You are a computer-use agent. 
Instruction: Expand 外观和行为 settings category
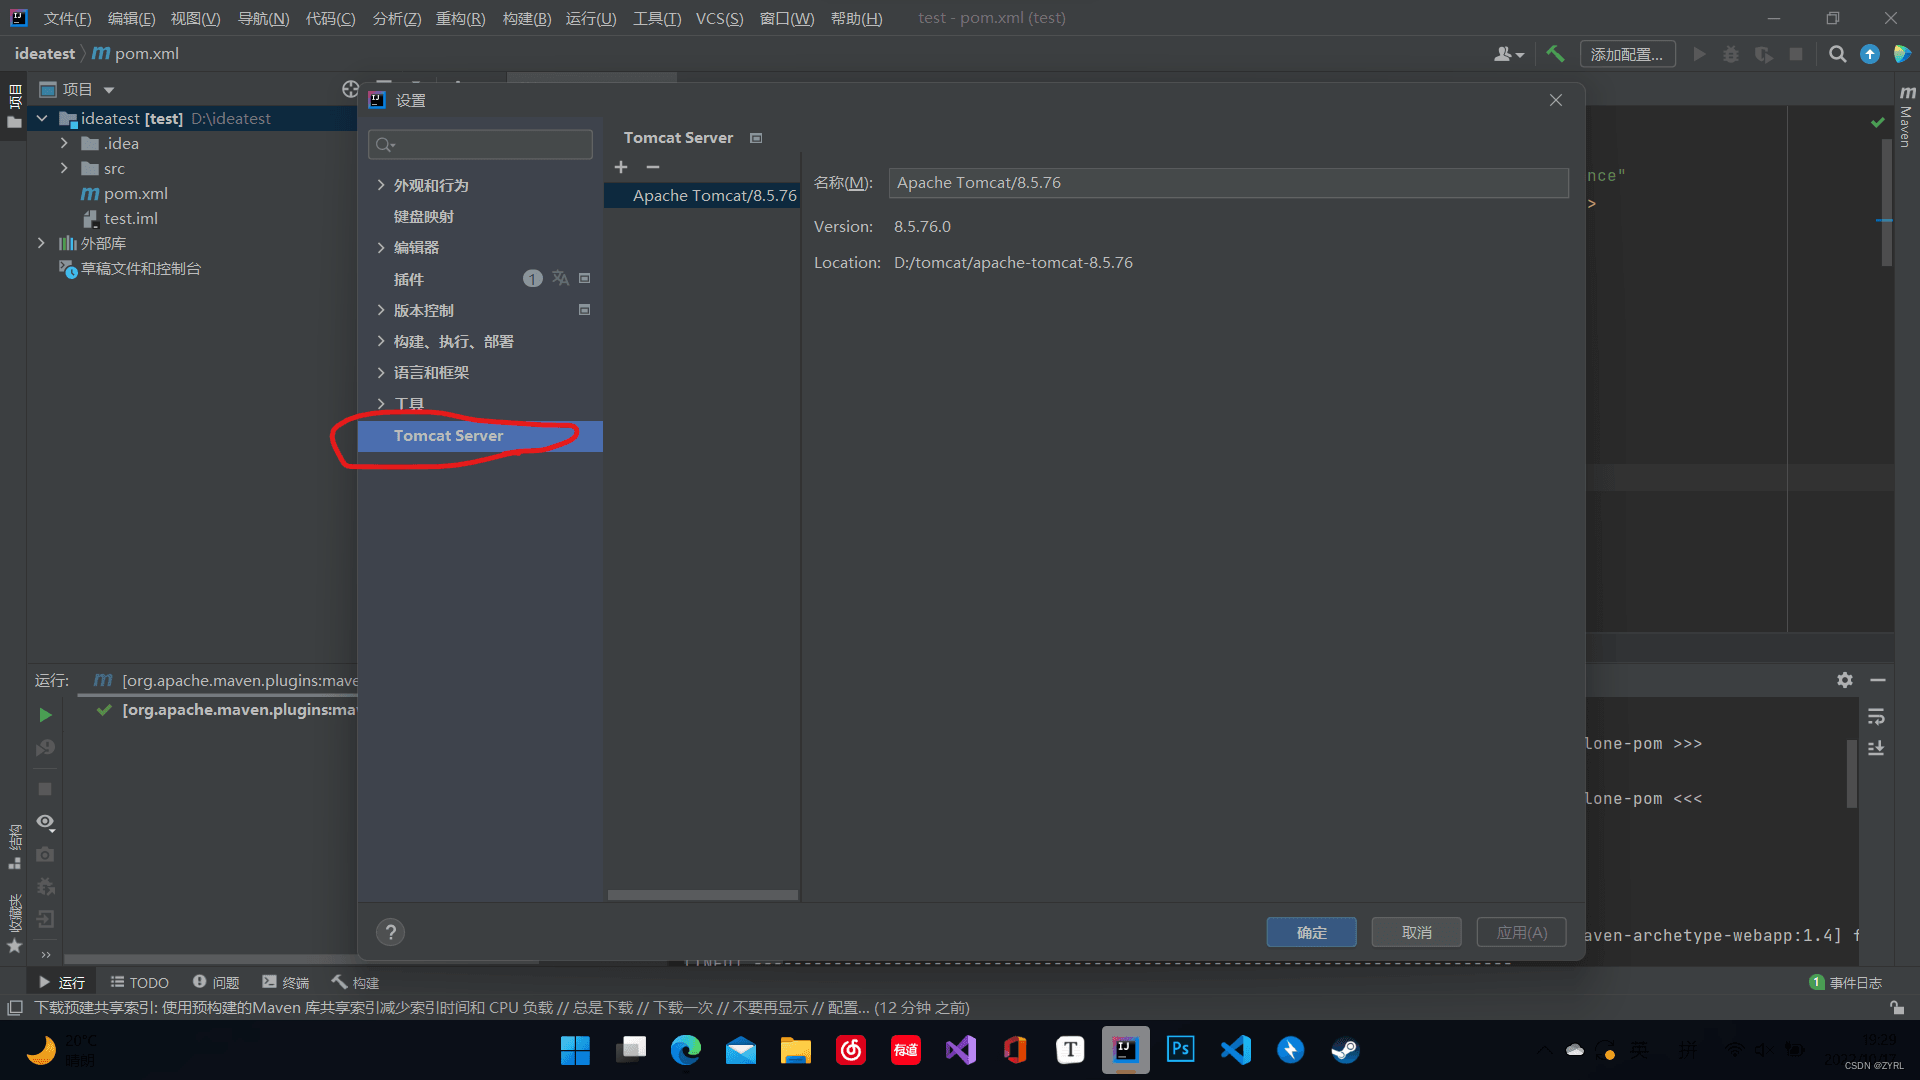(381, 185)
